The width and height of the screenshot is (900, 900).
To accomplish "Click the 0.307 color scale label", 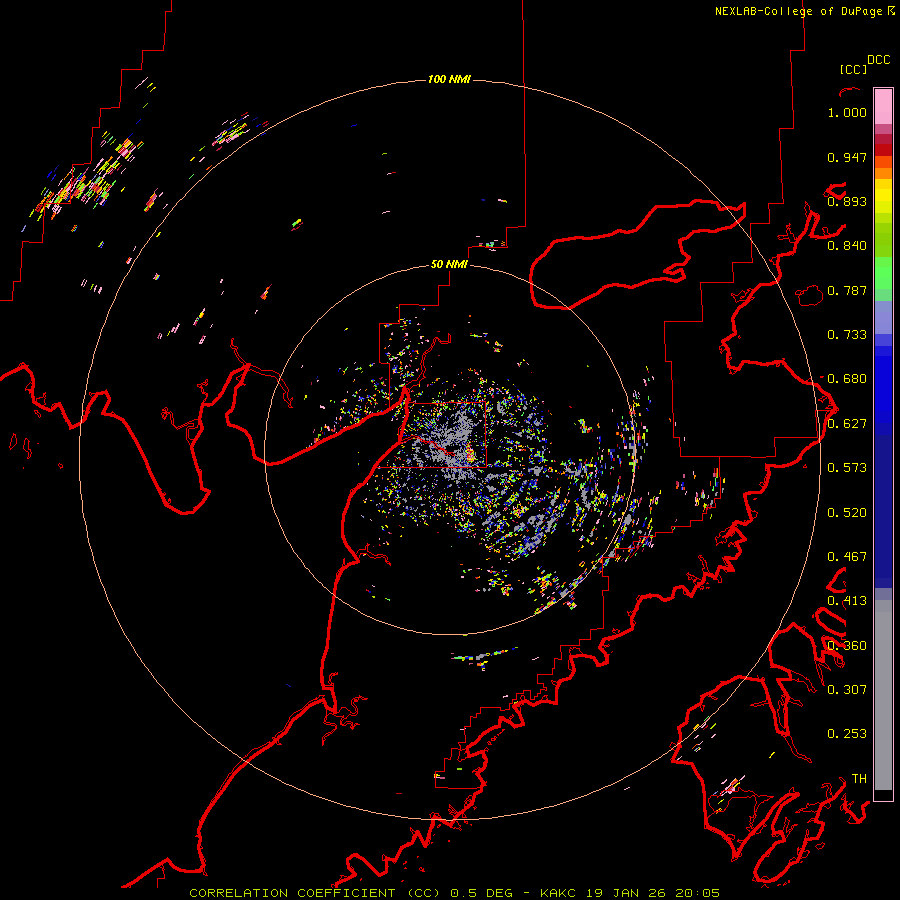I will [847, 690].
